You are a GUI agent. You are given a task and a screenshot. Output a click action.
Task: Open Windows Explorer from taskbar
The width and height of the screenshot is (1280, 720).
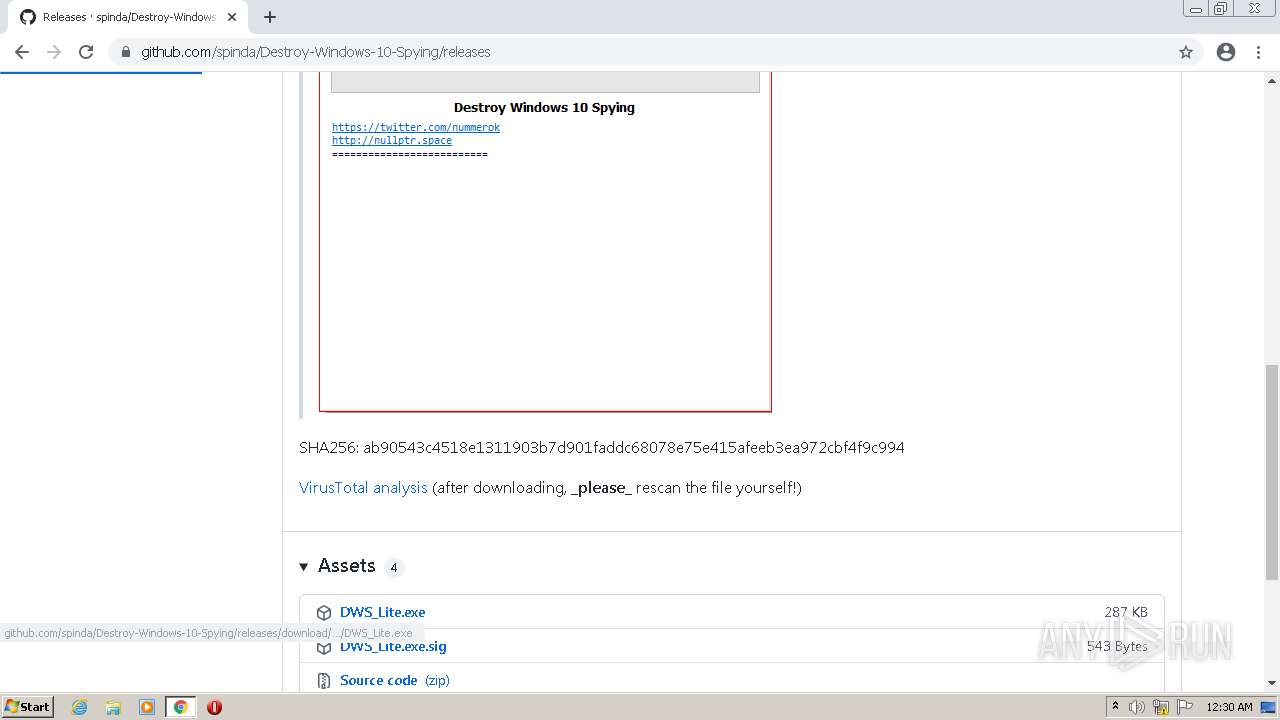[x=113, y=707]
